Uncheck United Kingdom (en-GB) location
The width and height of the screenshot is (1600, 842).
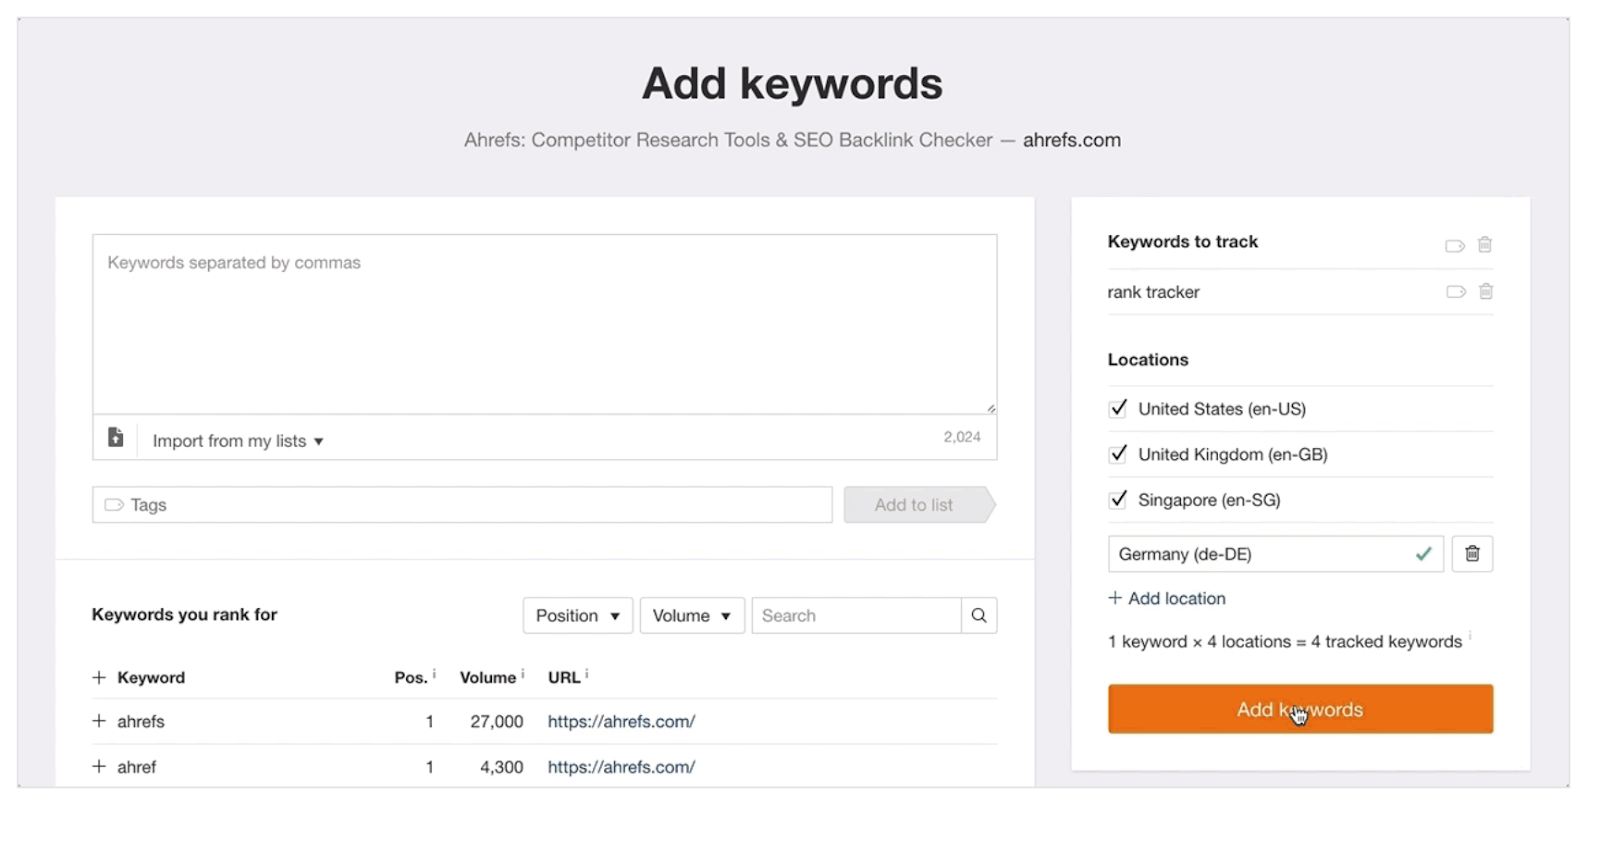click(1118, 454)
